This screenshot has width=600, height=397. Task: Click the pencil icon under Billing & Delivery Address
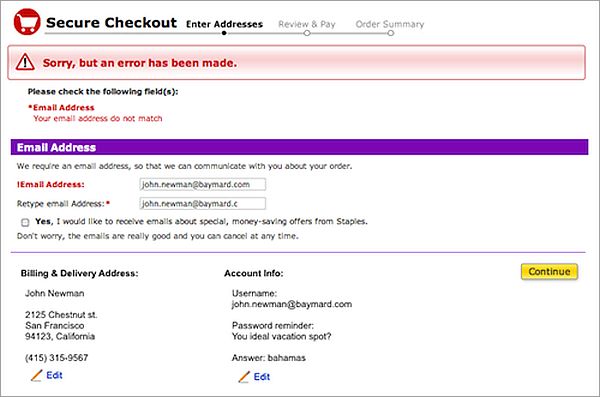click(36, 376)
